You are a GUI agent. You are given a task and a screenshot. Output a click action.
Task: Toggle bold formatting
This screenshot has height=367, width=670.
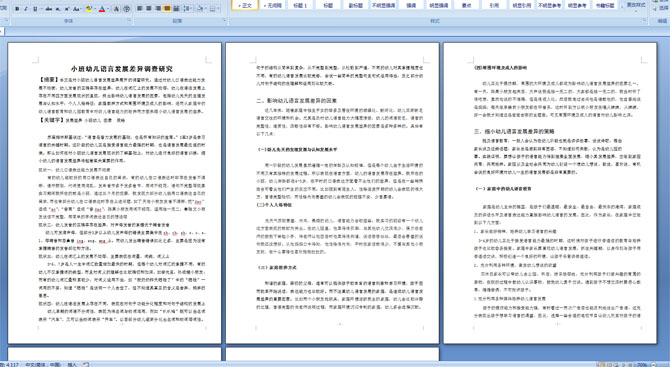17,9
